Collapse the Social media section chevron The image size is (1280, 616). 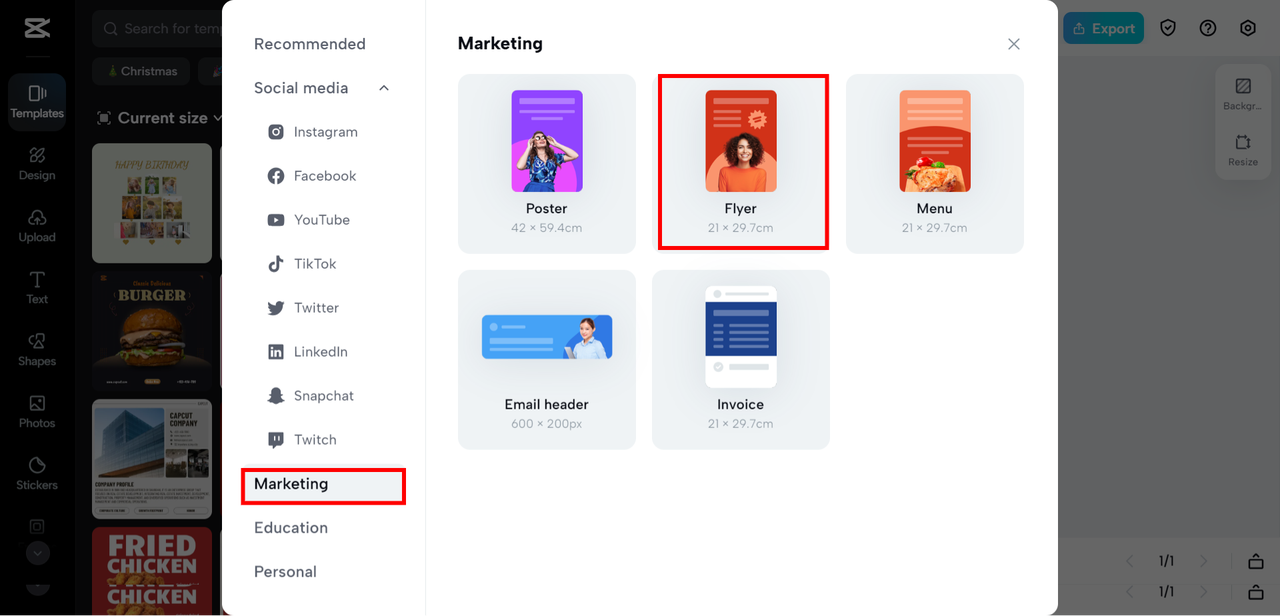click(x=384, y=88)
